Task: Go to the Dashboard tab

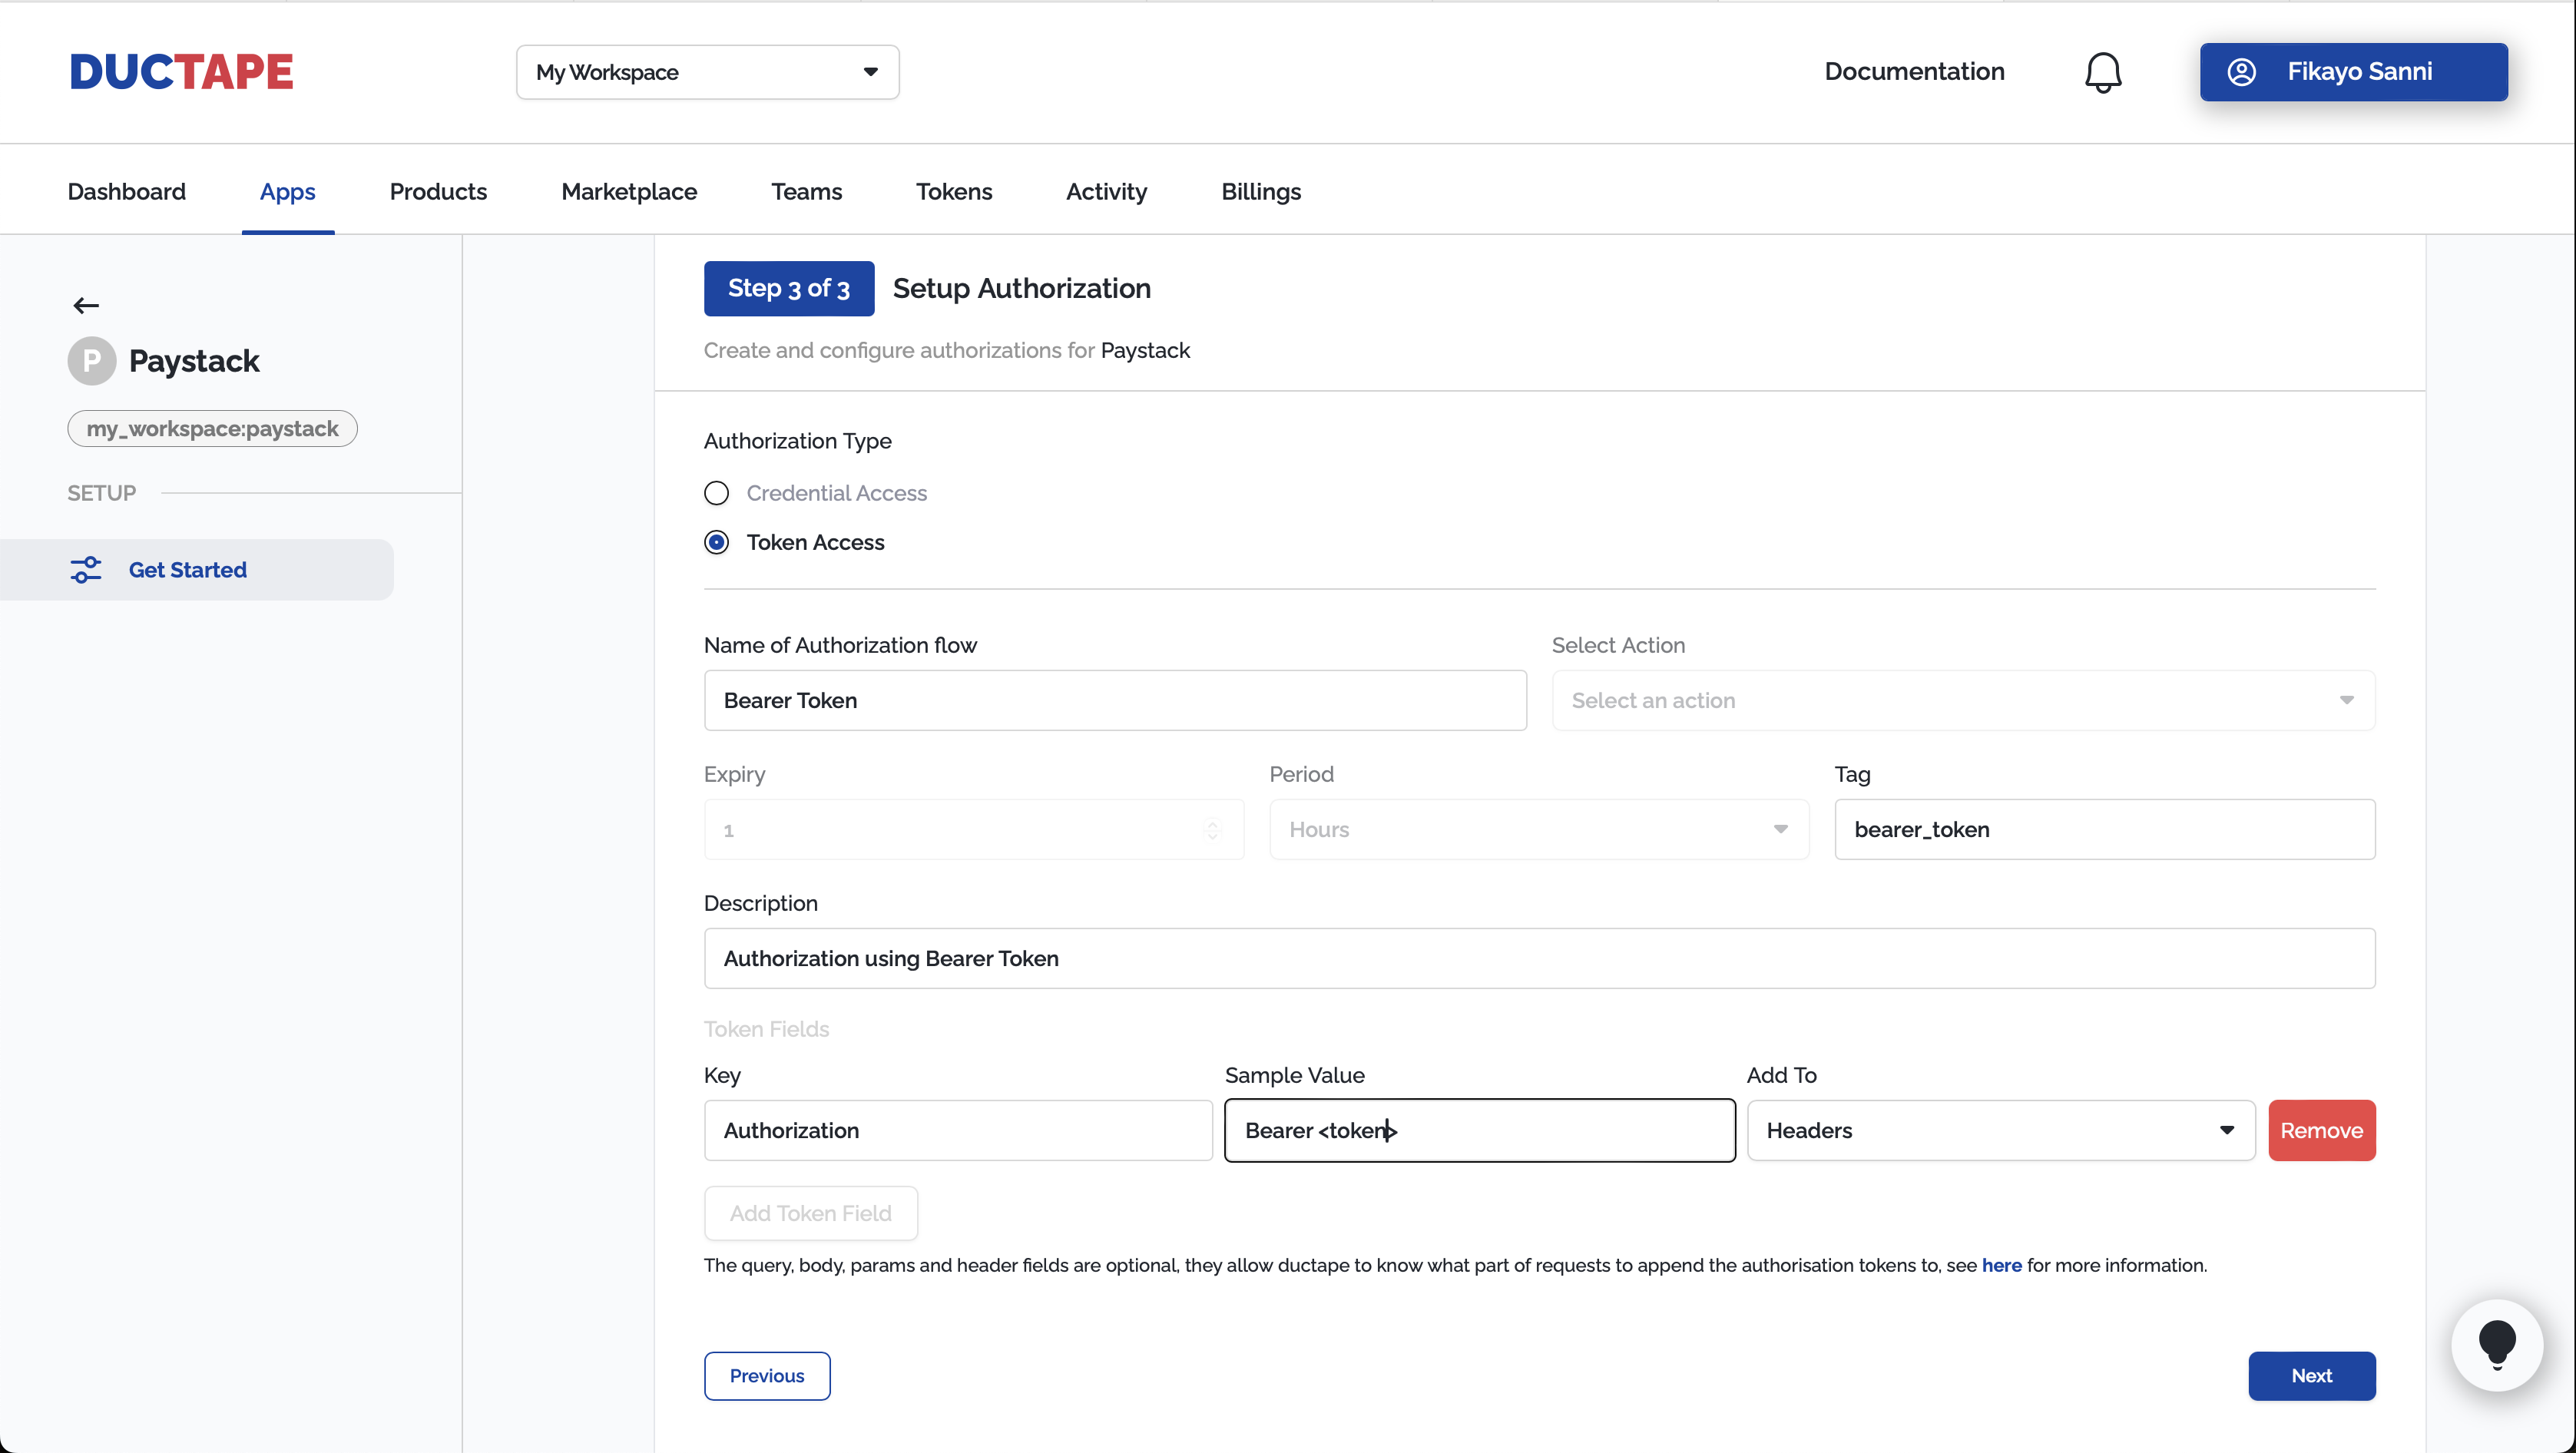Action: tap(126, 191)
